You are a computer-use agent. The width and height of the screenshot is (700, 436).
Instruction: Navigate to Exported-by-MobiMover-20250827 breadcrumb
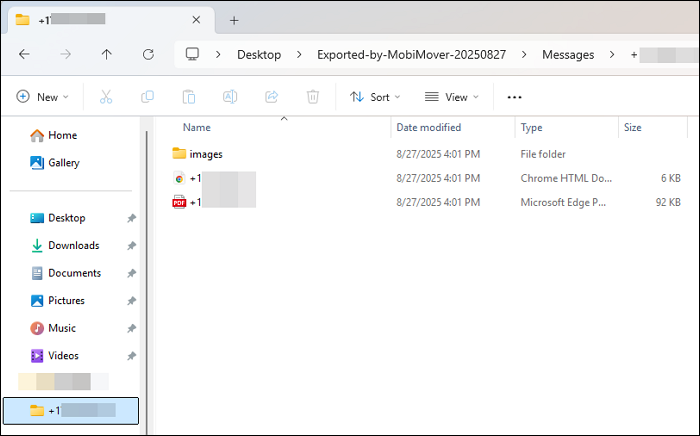(x=412, y=54)
